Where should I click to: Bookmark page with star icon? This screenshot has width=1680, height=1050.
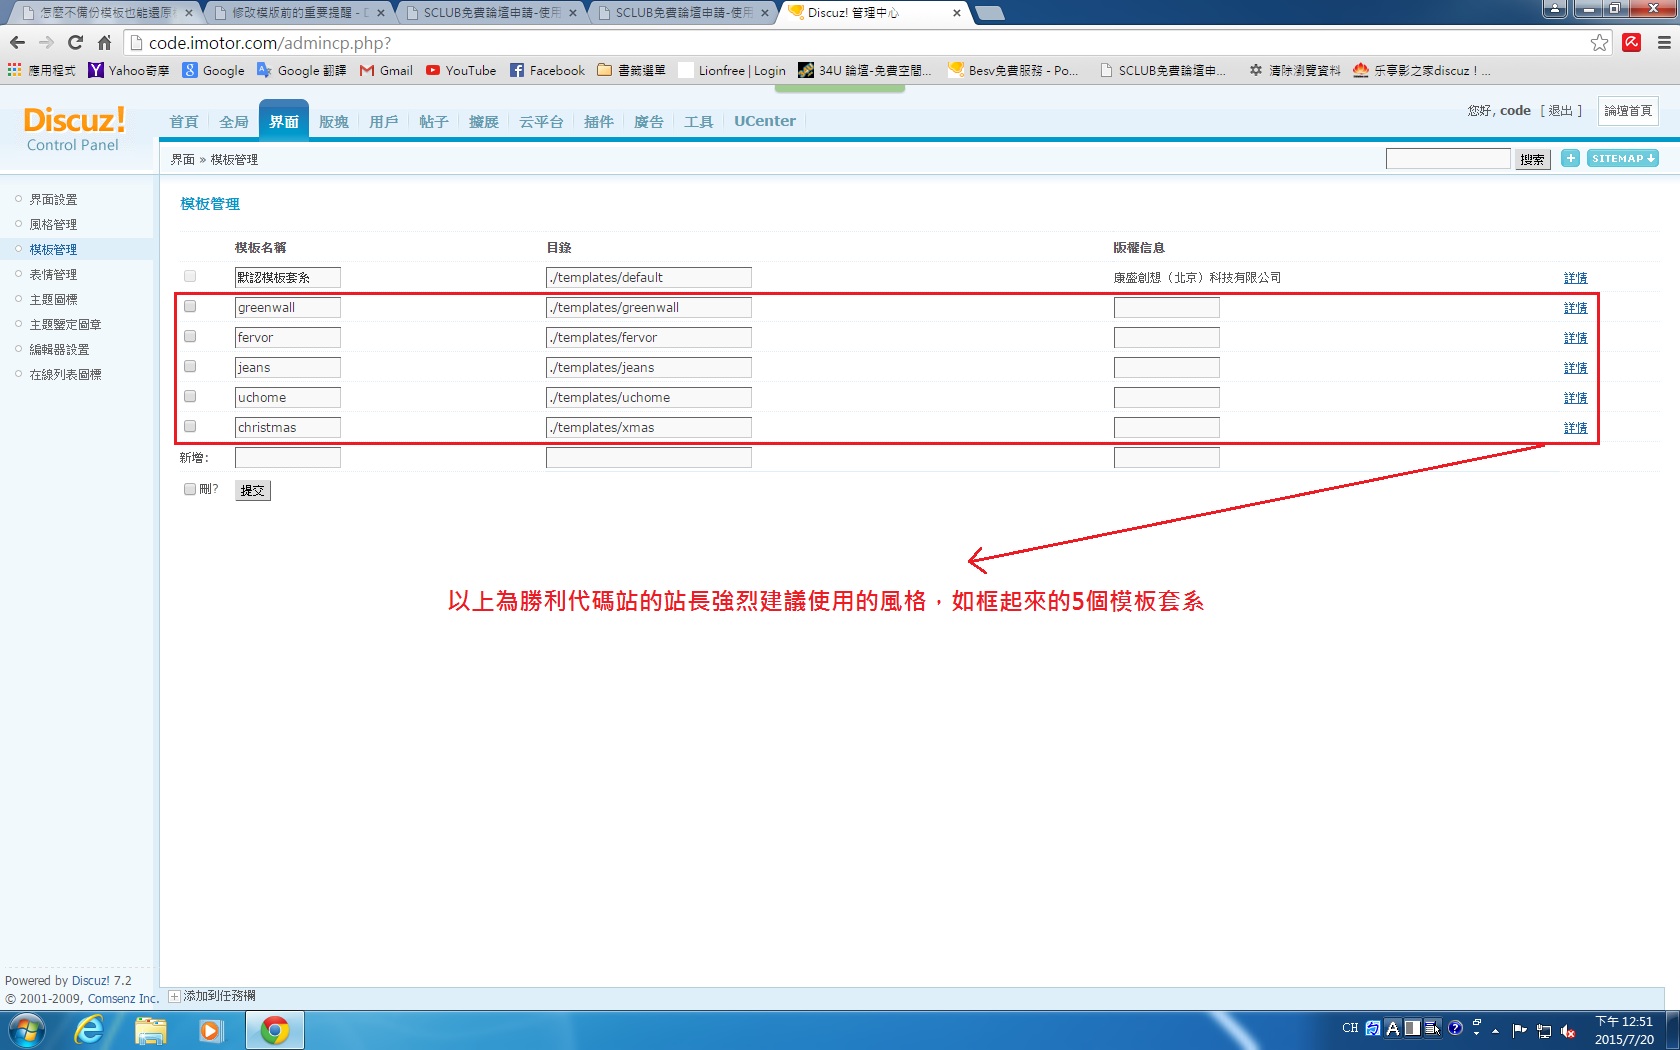click(1599, 42)
